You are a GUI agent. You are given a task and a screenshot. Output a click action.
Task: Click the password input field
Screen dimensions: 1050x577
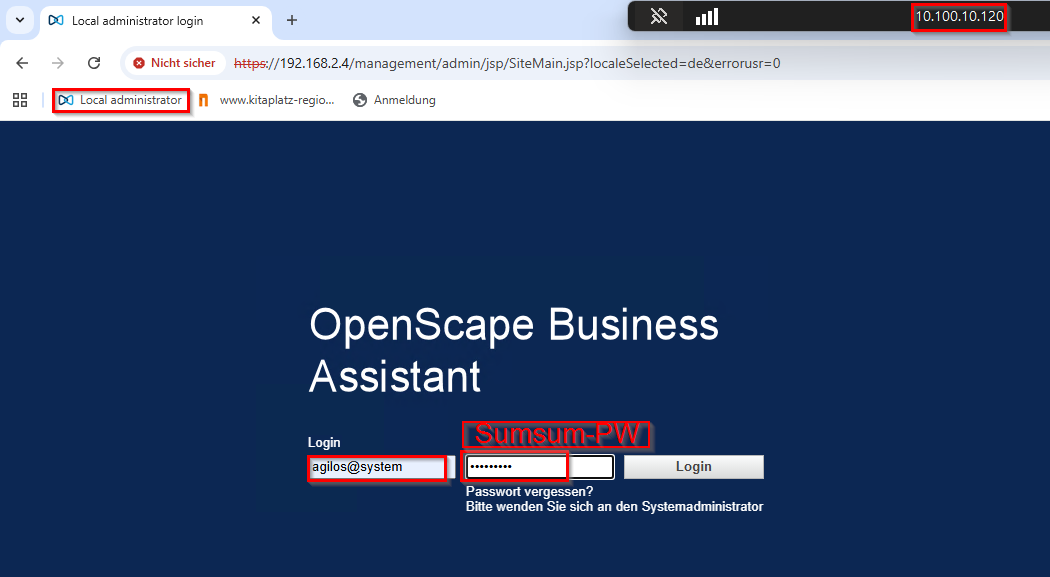pos(540,467)
